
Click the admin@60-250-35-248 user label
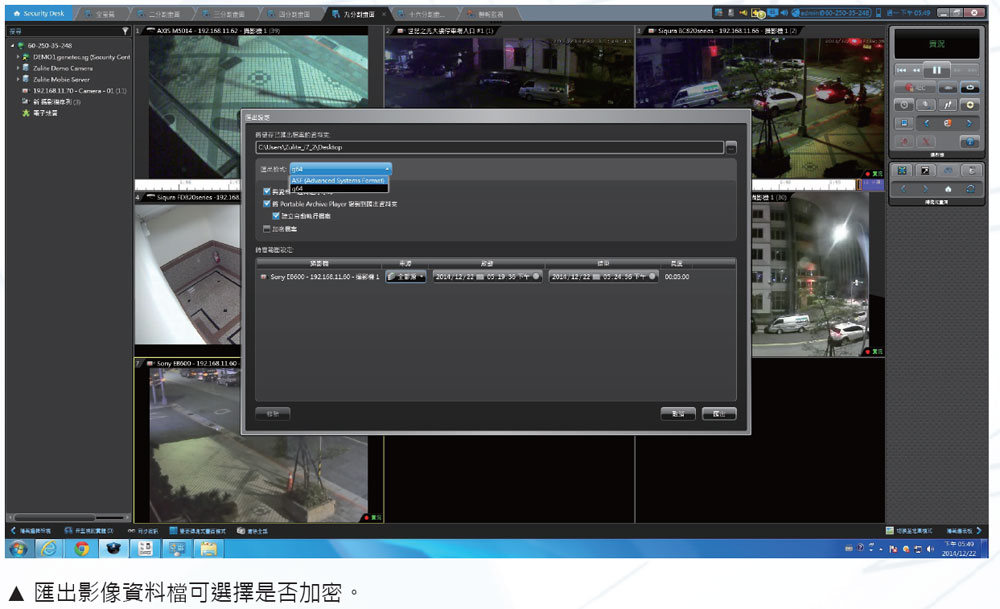tap(834, 13)
